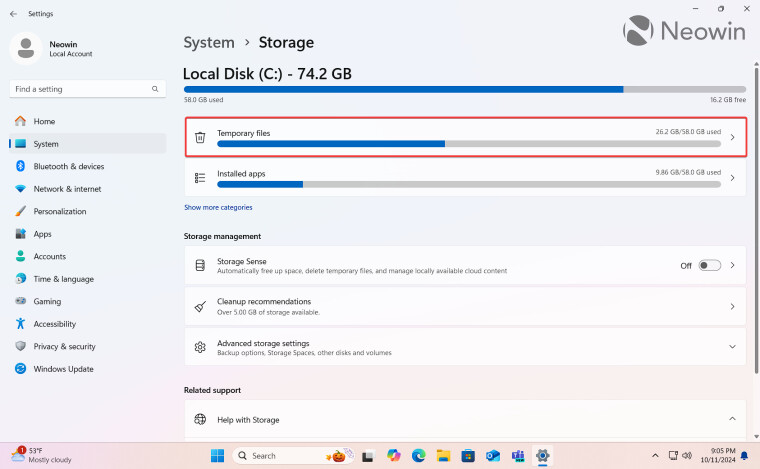Click the Storage Sense drive icon
Viewport: 760px width, 469px height.
(x=200, y=266)
